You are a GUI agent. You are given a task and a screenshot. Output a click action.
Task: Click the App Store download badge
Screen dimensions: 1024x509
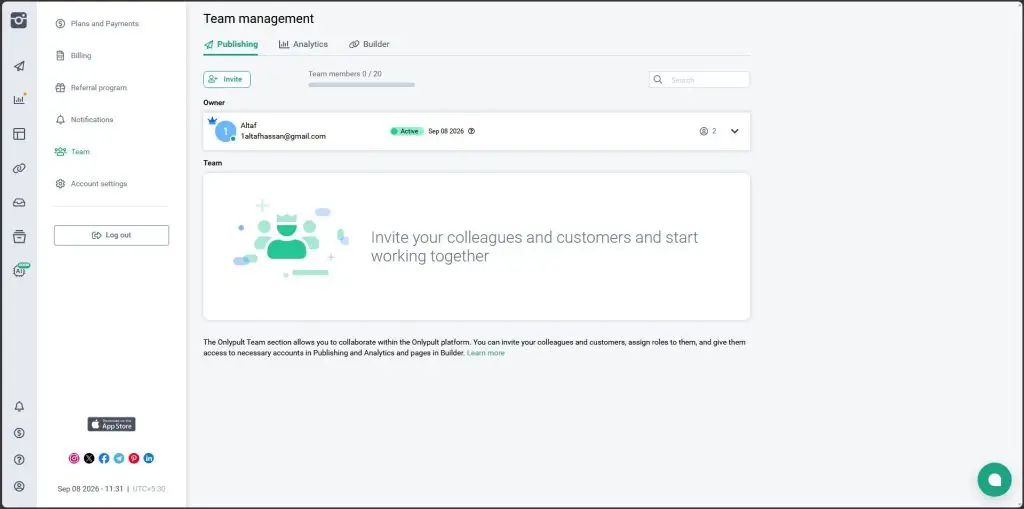112,424
